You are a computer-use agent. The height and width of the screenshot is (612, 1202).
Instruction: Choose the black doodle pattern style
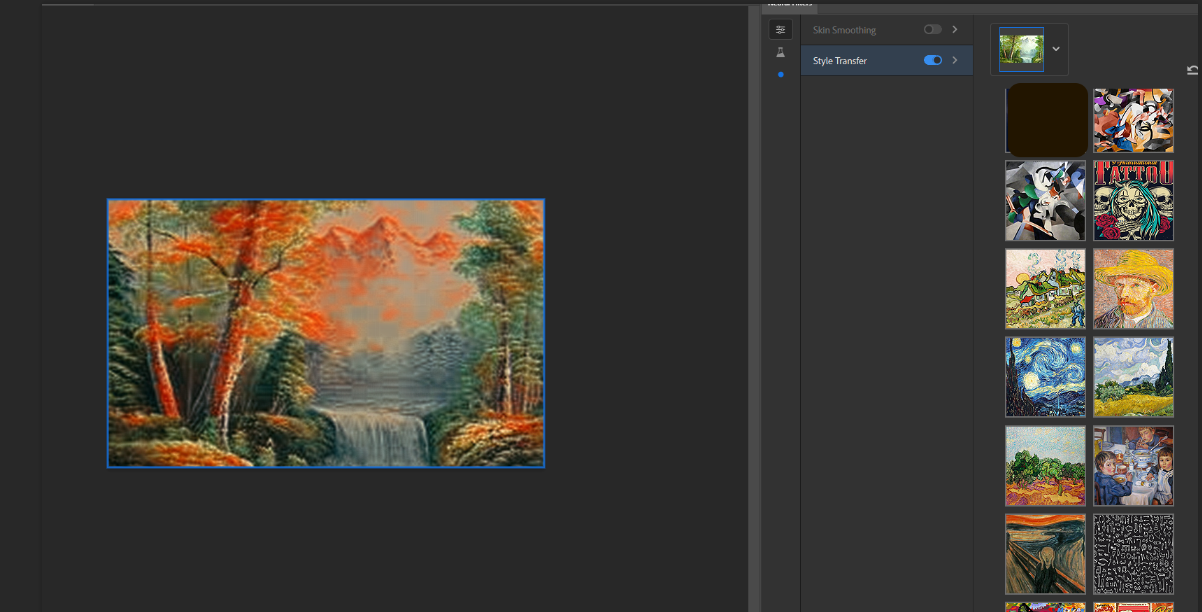click(1133, 553)
